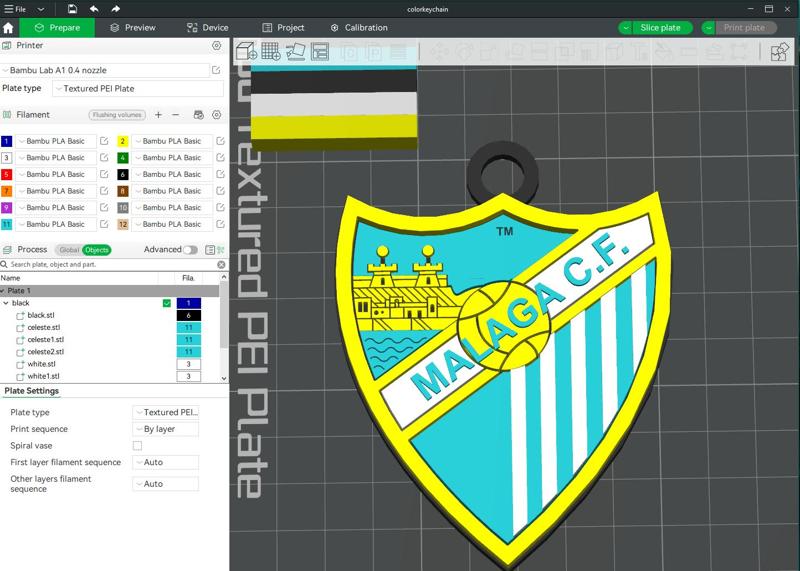Click the Add plate grid icon
800x571 pixels.
pos(270,52)
